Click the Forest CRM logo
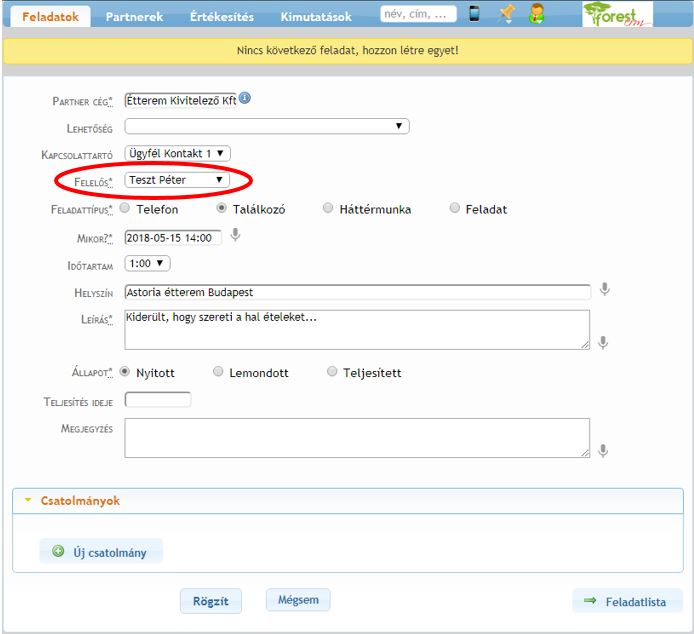The image size is (694, 634). point(617,14)
